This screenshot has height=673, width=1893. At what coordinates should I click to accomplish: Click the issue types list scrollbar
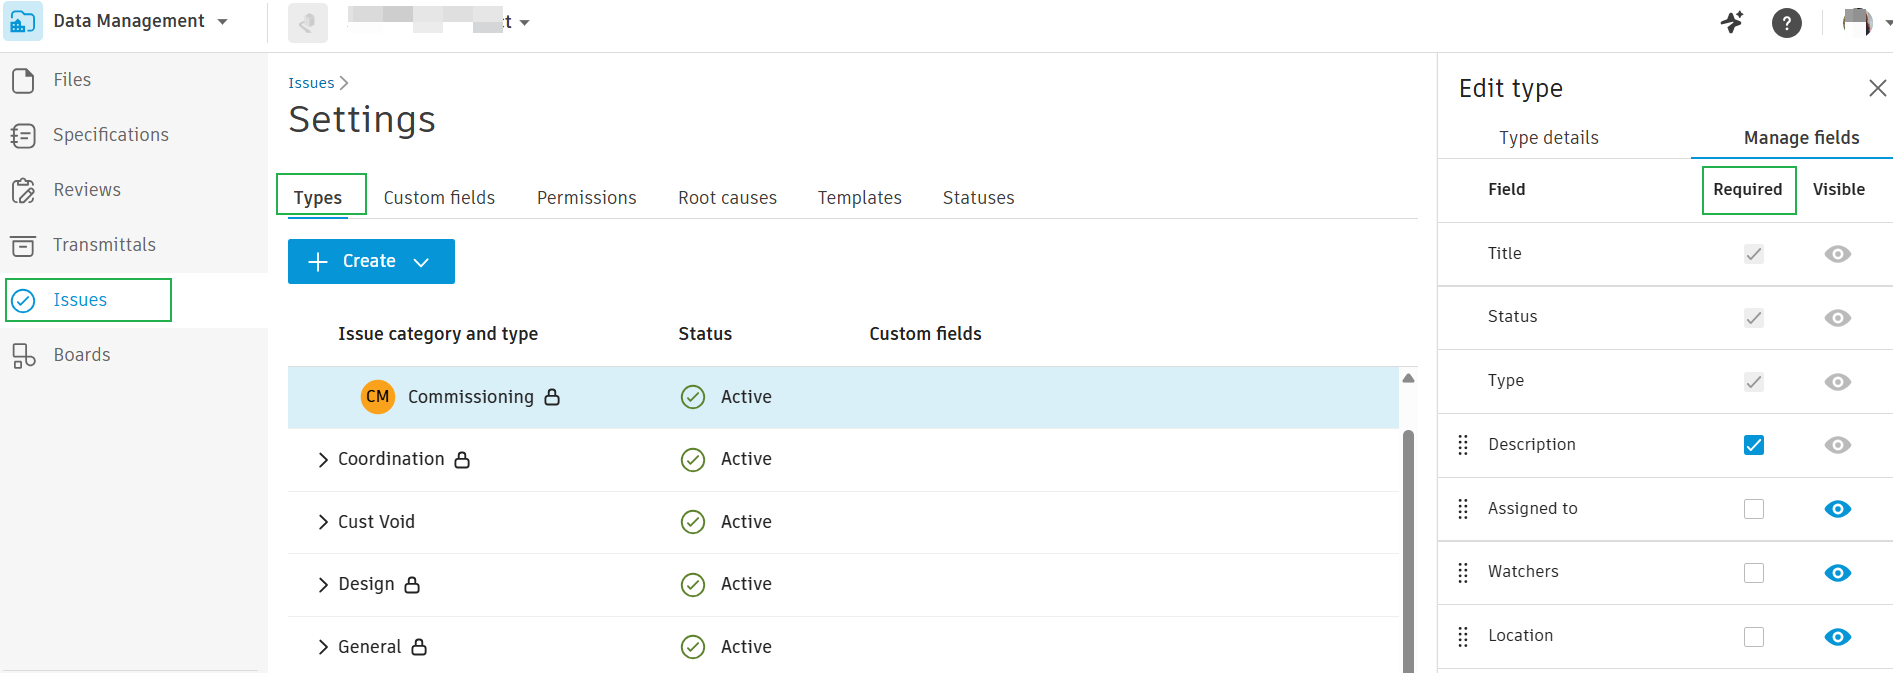tap(1408, 551)
